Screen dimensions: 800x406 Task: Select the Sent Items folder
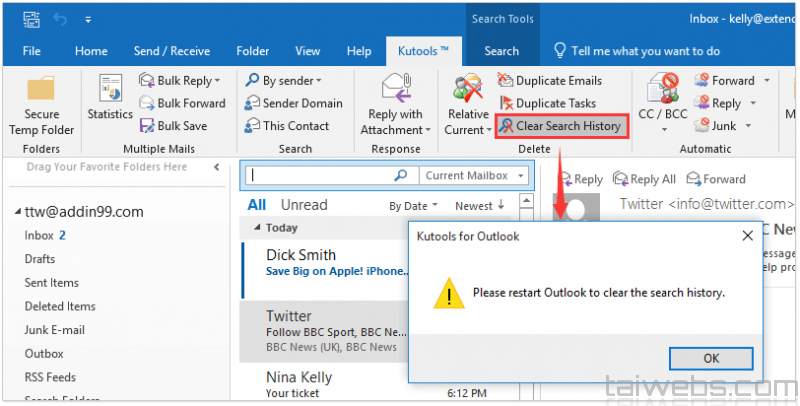pyautogui.click(x=51, y=283)
